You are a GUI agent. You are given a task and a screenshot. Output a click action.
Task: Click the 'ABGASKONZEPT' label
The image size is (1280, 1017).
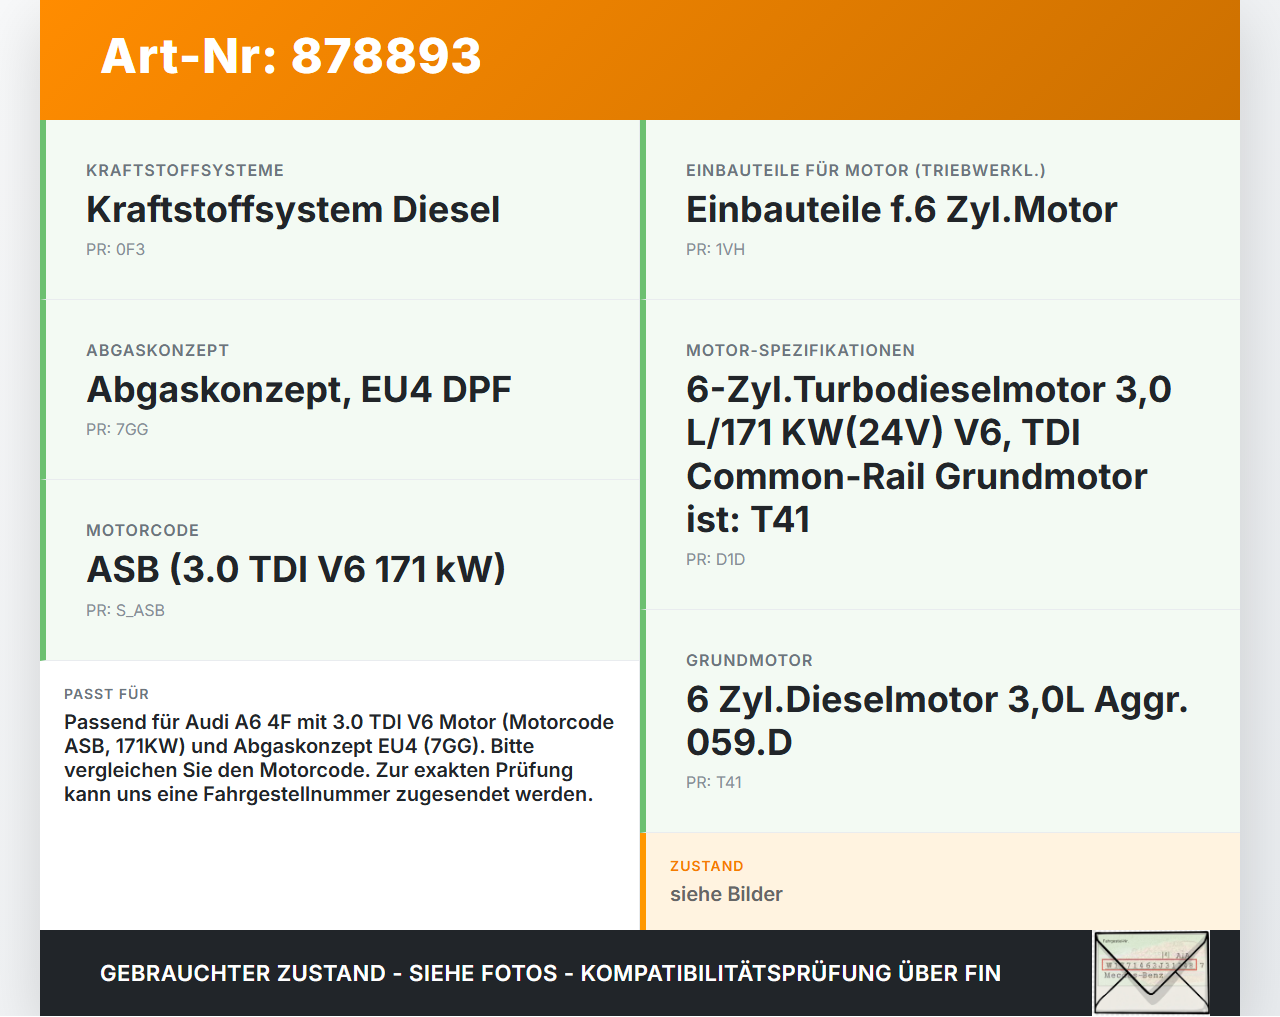click(157, 351)
